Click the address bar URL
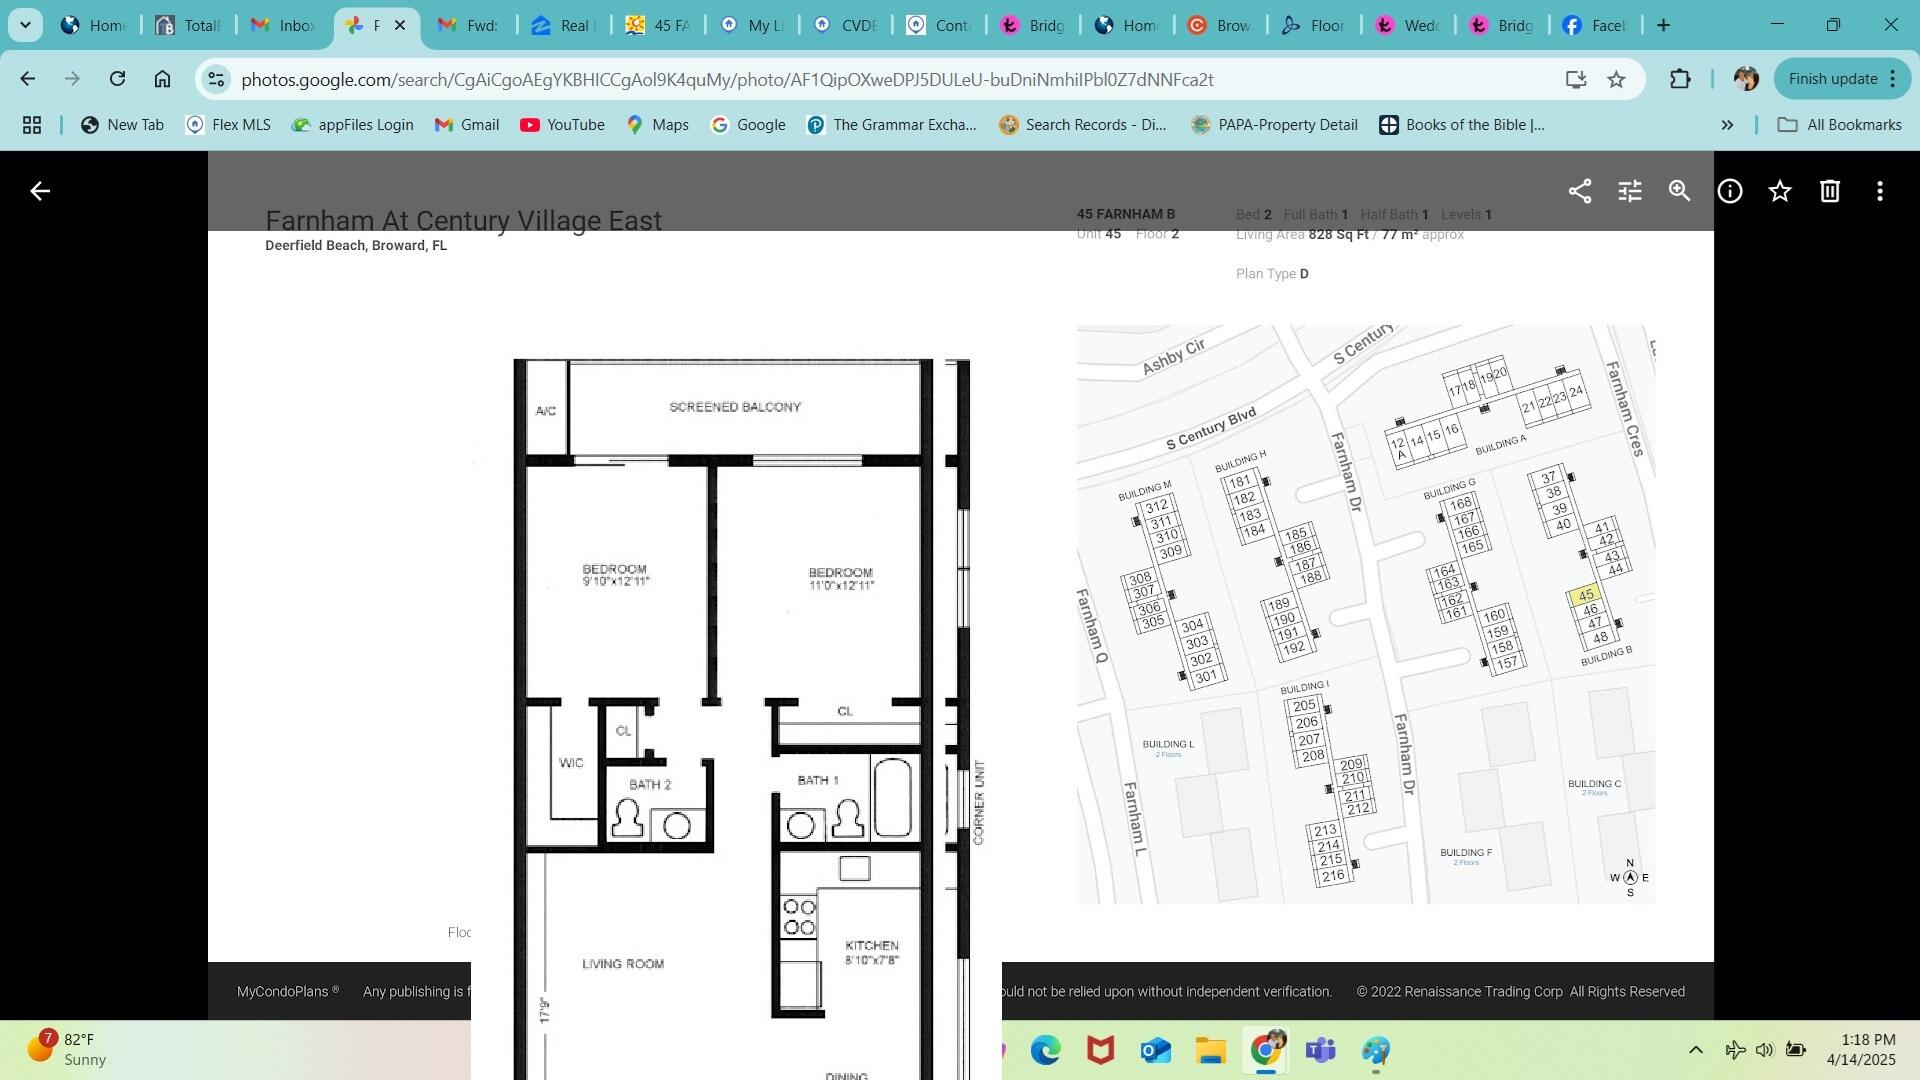The image size is (1920, 1080). point(727,79)
